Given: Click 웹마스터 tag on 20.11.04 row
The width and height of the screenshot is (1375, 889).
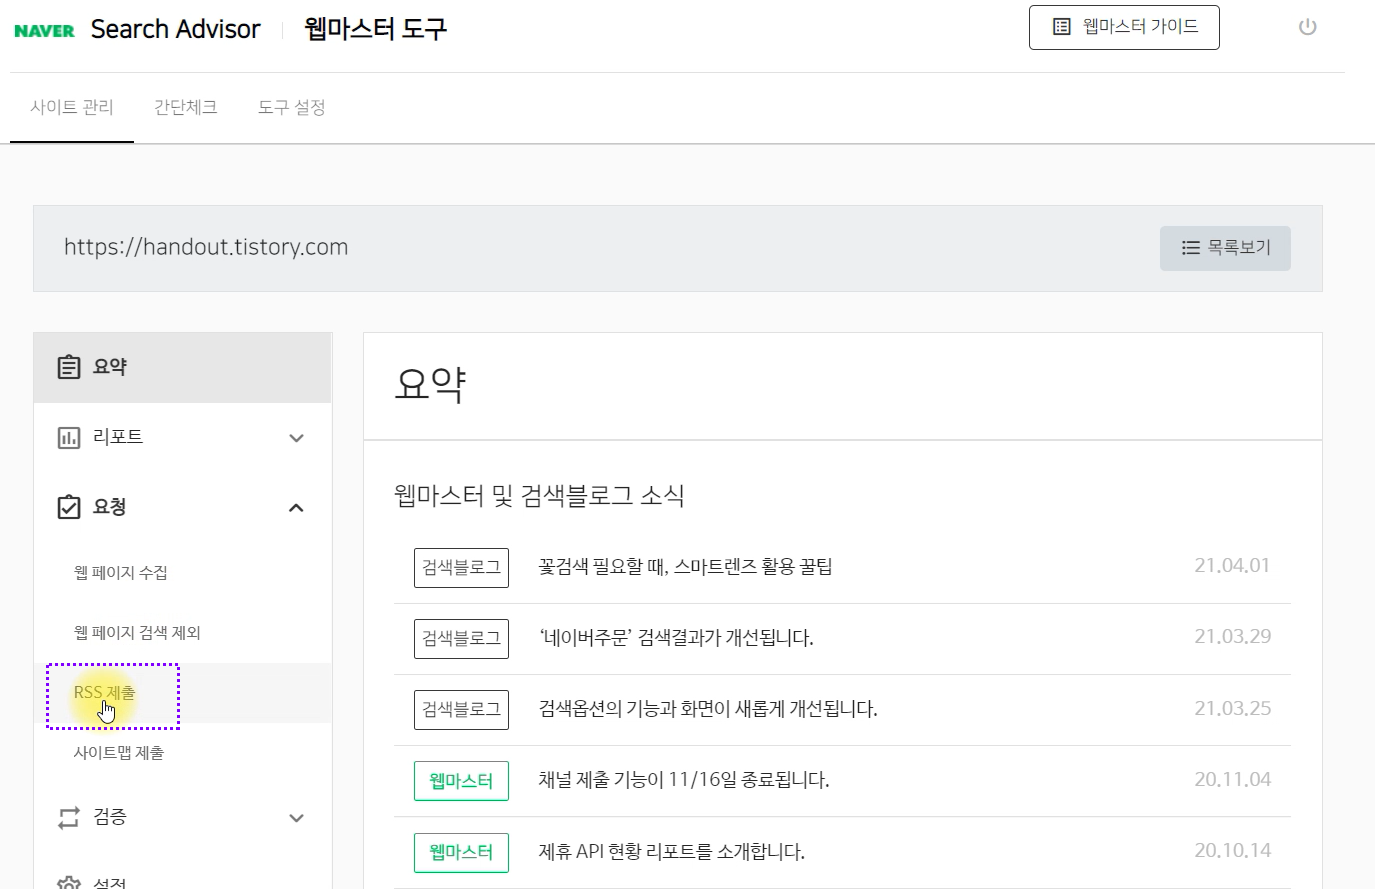Looking at the screenshot, I should [461, 781].
